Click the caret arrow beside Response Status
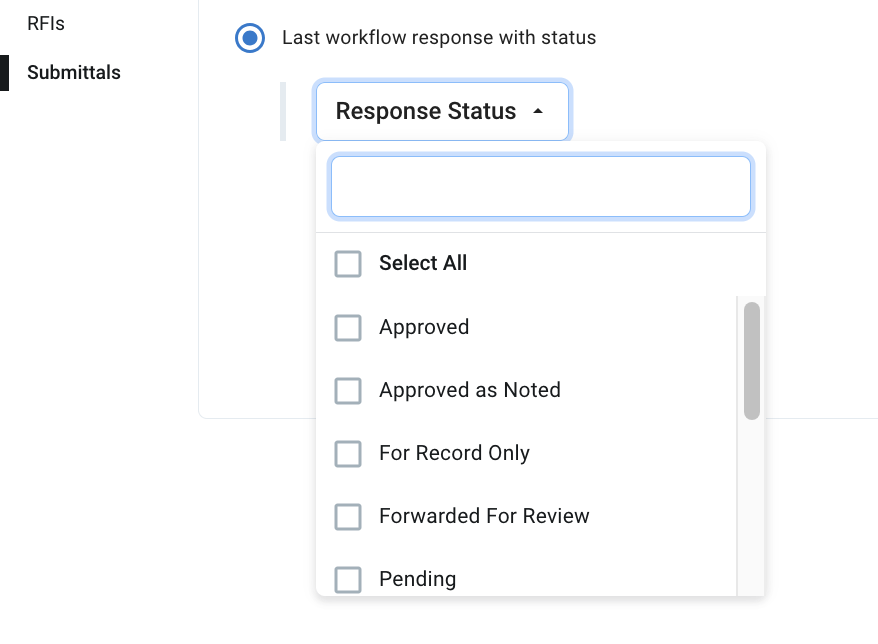 538,111
